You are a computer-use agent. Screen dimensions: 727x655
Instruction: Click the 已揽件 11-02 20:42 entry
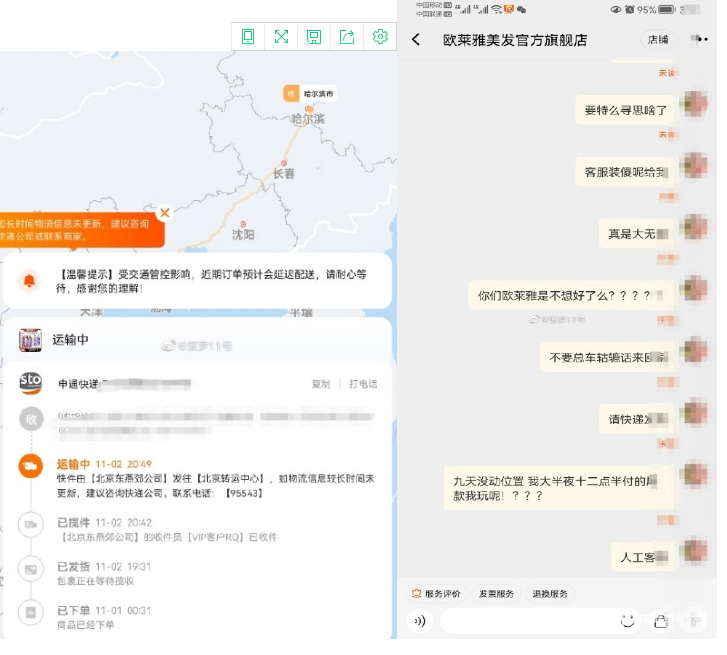[166, 530]
